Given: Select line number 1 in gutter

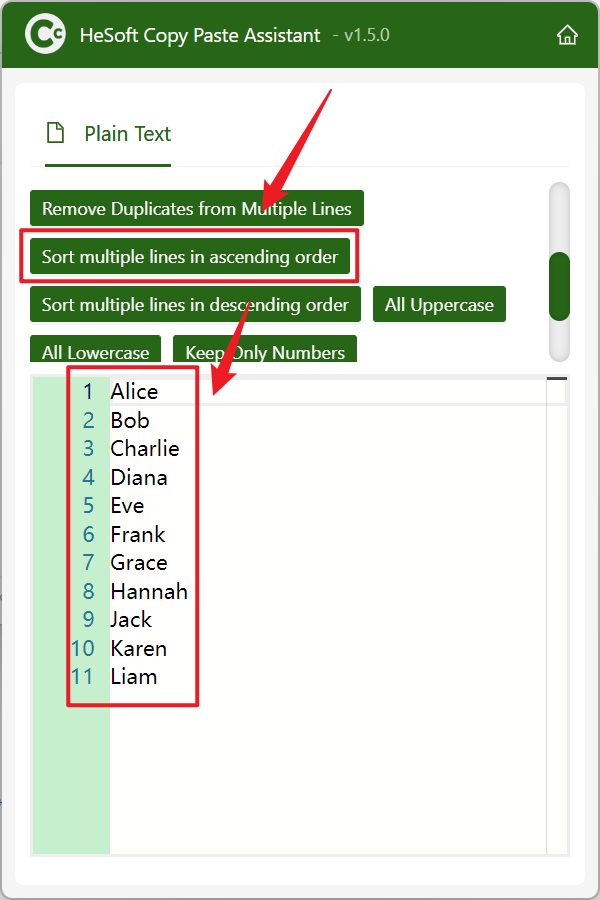Looking at the screenshot, I should [88, 391].
